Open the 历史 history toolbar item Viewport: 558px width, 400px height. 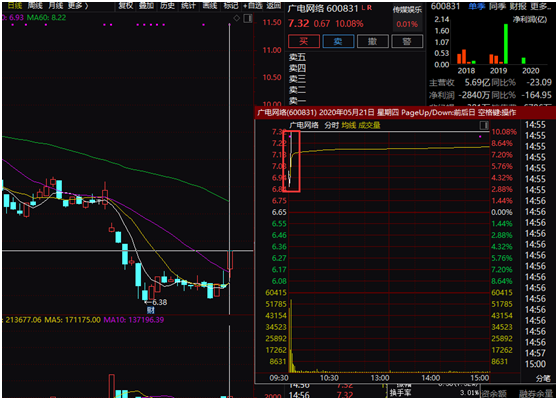pos(167,6)
